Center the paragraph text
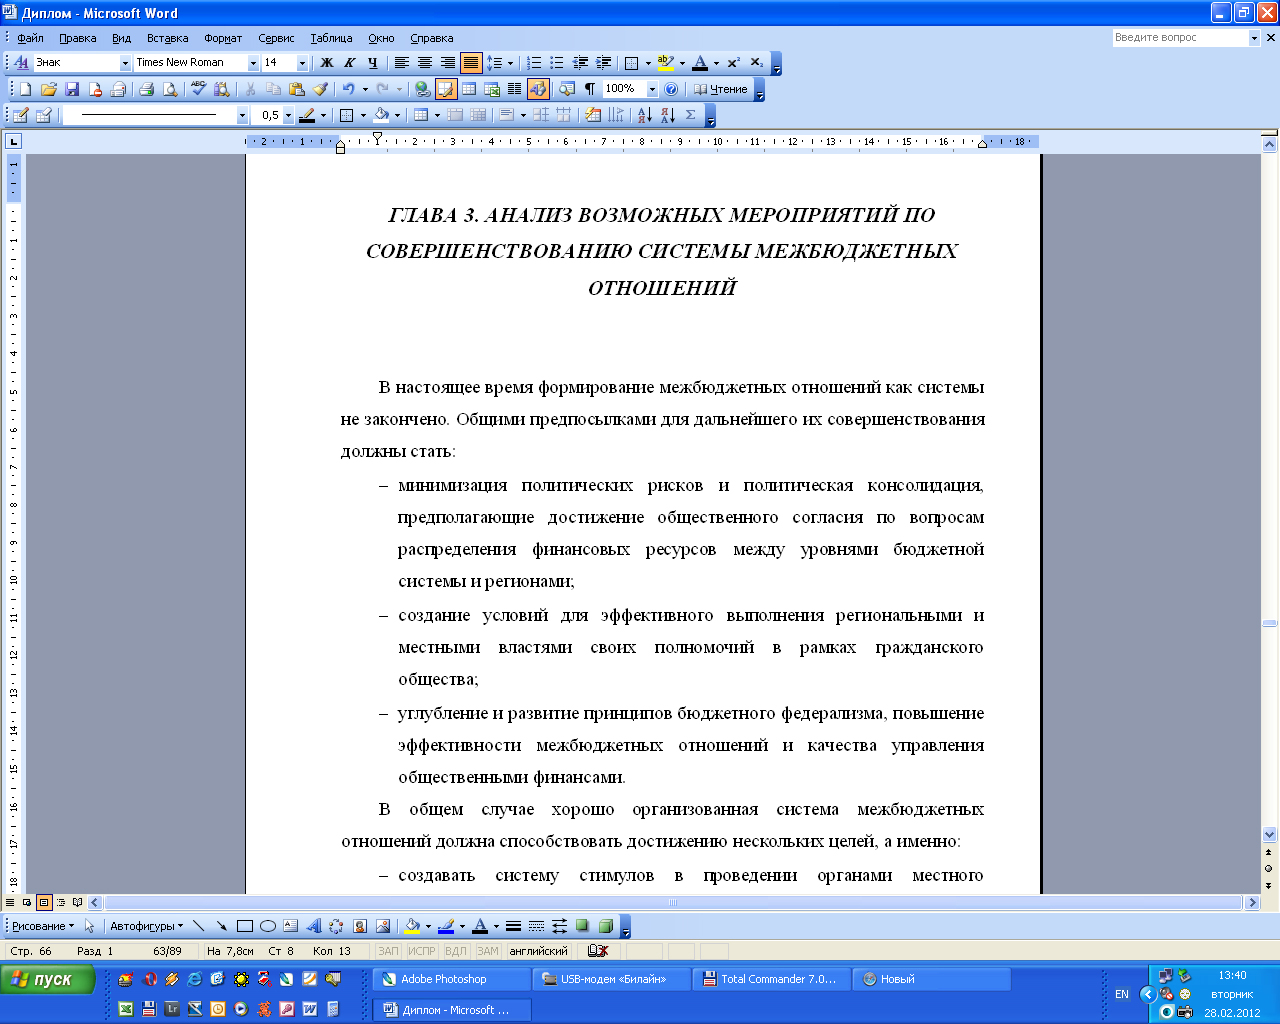 (425, 63)
